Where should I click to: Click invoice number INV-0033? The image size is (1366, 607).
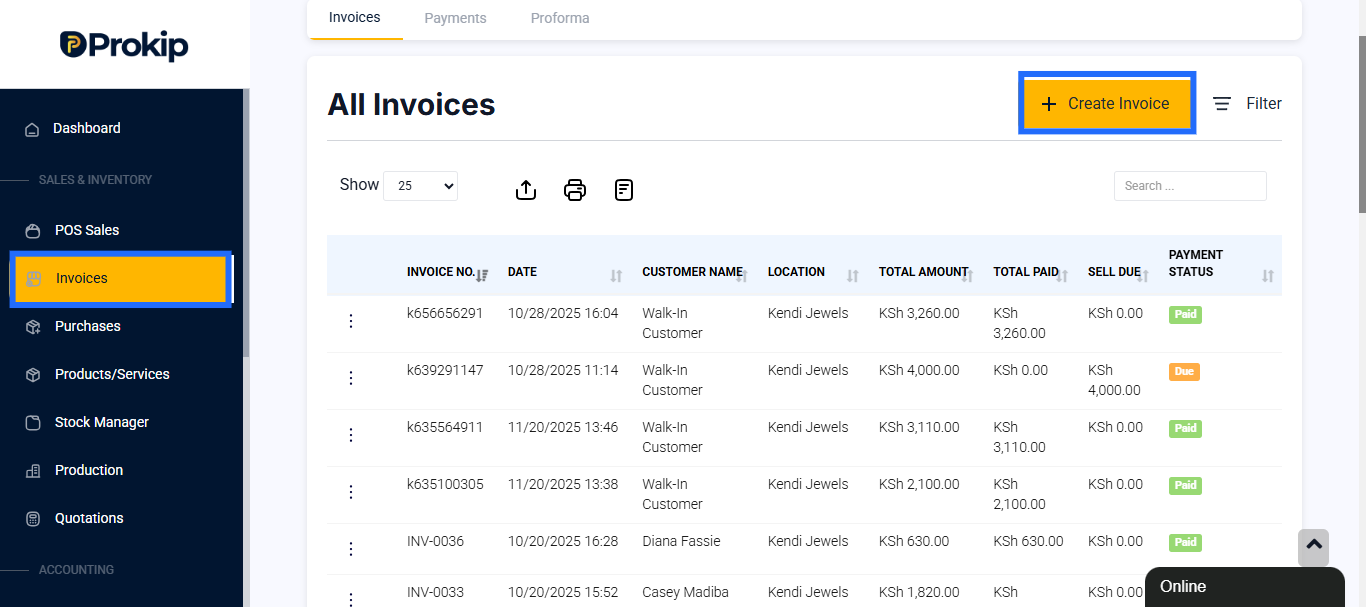point(435,592)
